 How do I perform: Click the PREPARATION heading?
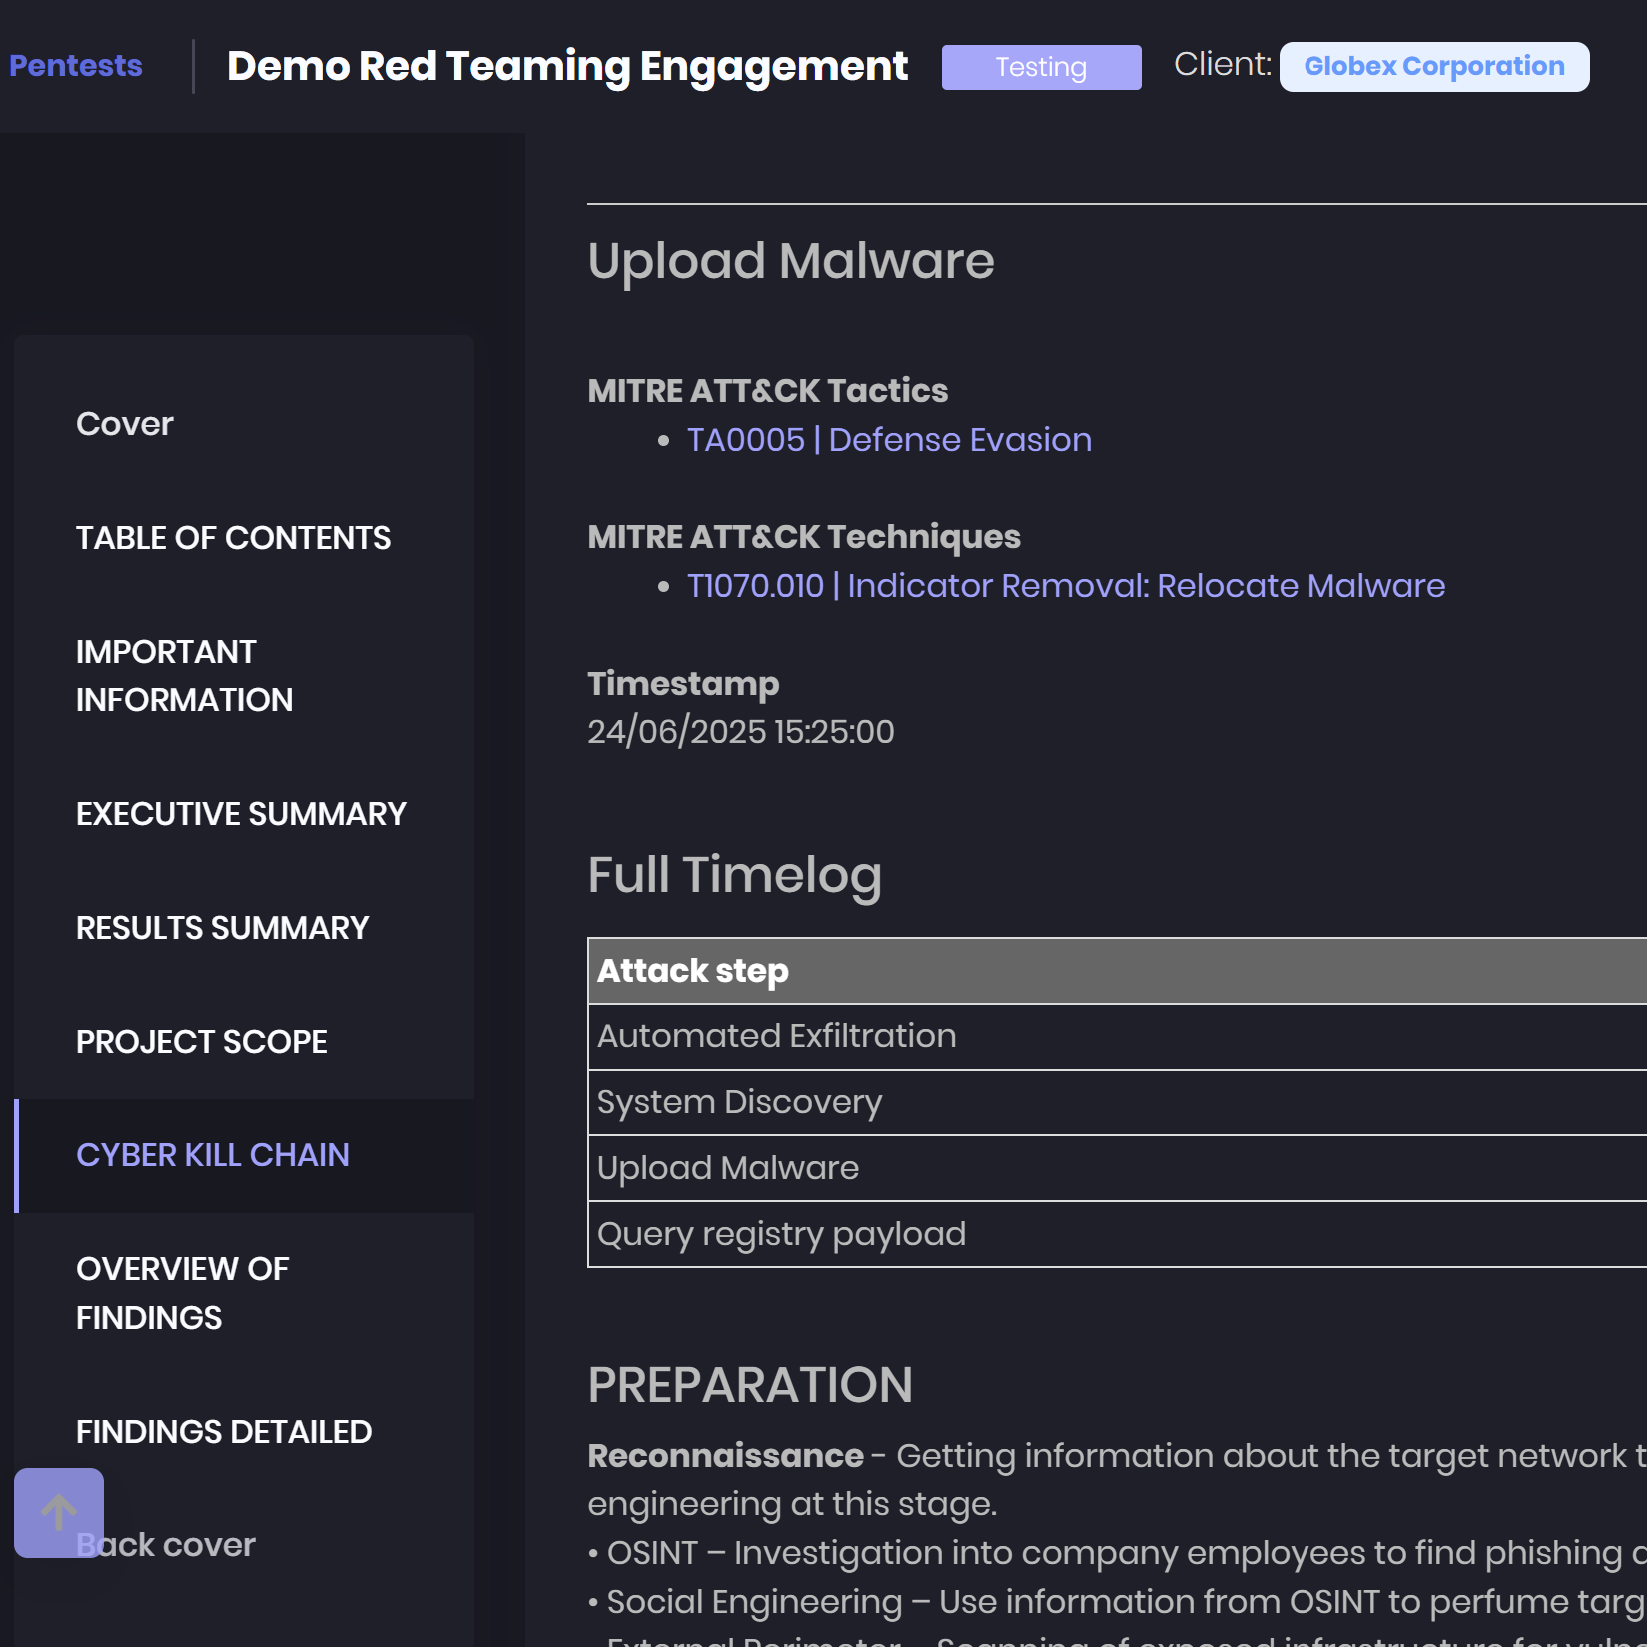pos(750,1385)
